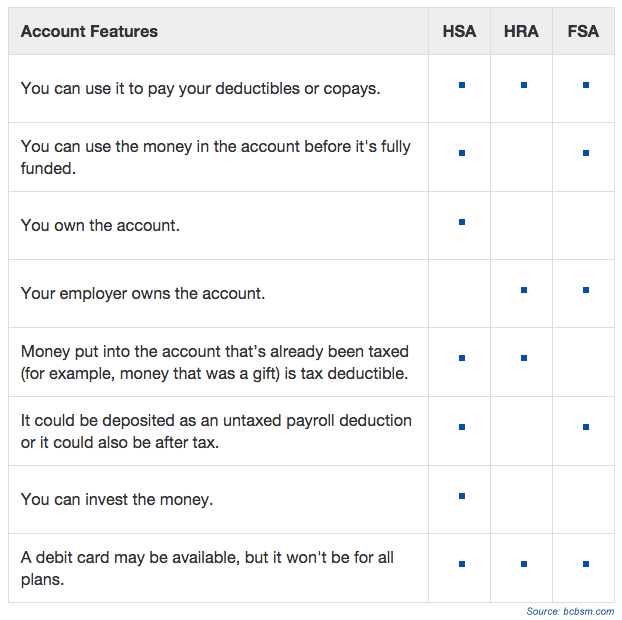Click HSA marker for 'You can invest the money'
Image resolution: width=622 pixels, height=620 pixels.
(x=462, y=495)
